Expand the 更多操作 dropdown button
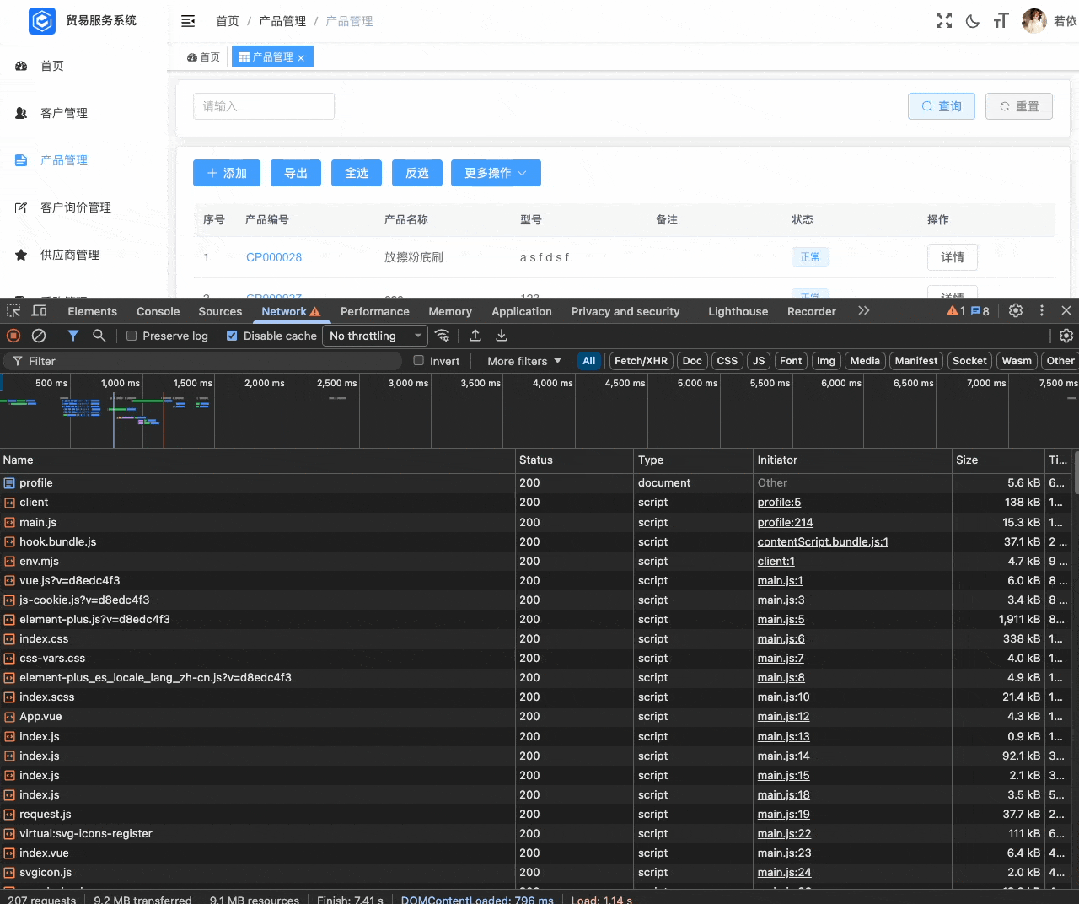This screenshot has height=904, width=1079. [x=496, y=173]
